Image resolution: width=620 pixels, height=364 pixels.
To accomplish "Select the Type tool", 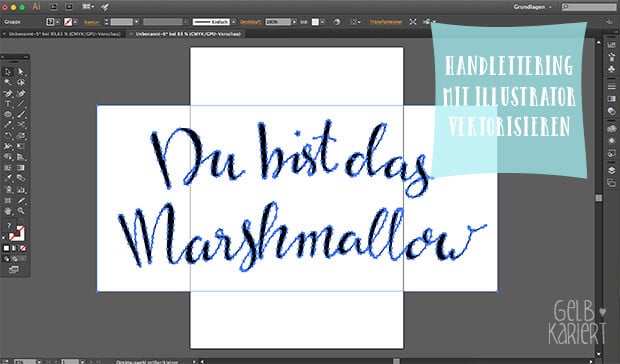I will pyautogui.click(x=8, y=104).
